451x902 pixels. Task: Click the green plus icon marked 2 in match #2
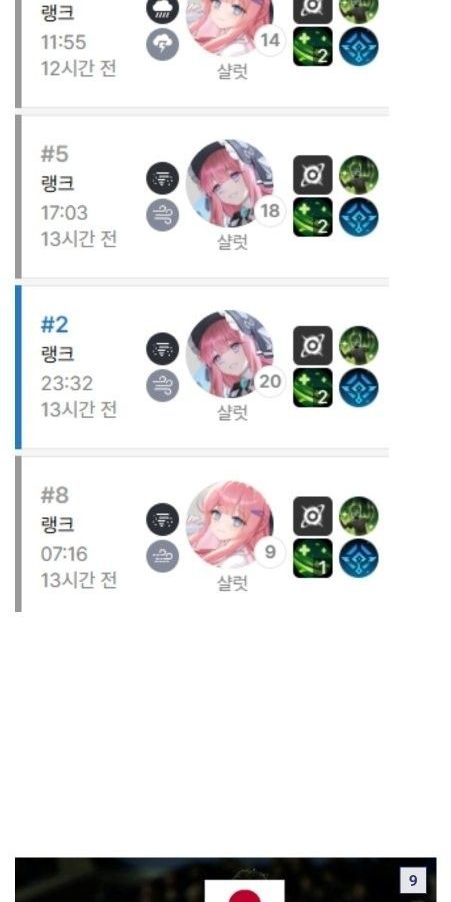click(313, 388)
